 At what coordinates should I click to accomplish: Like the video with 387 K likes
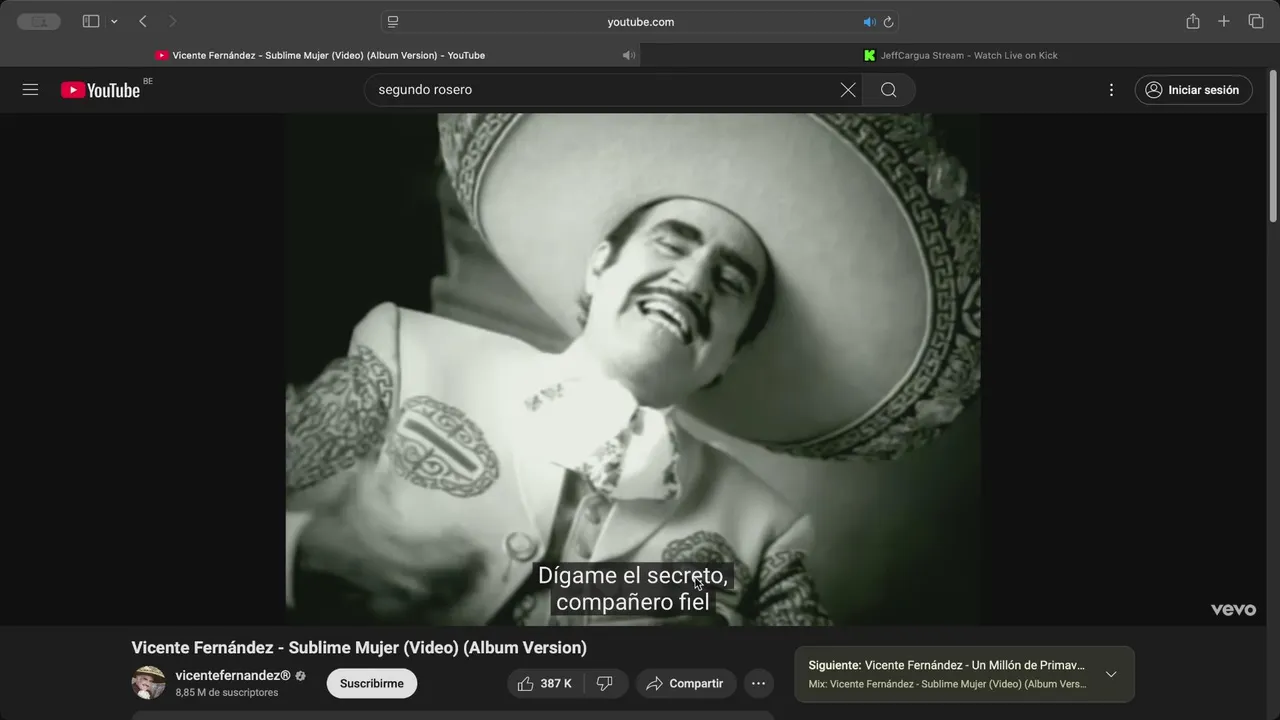[545, 684]
